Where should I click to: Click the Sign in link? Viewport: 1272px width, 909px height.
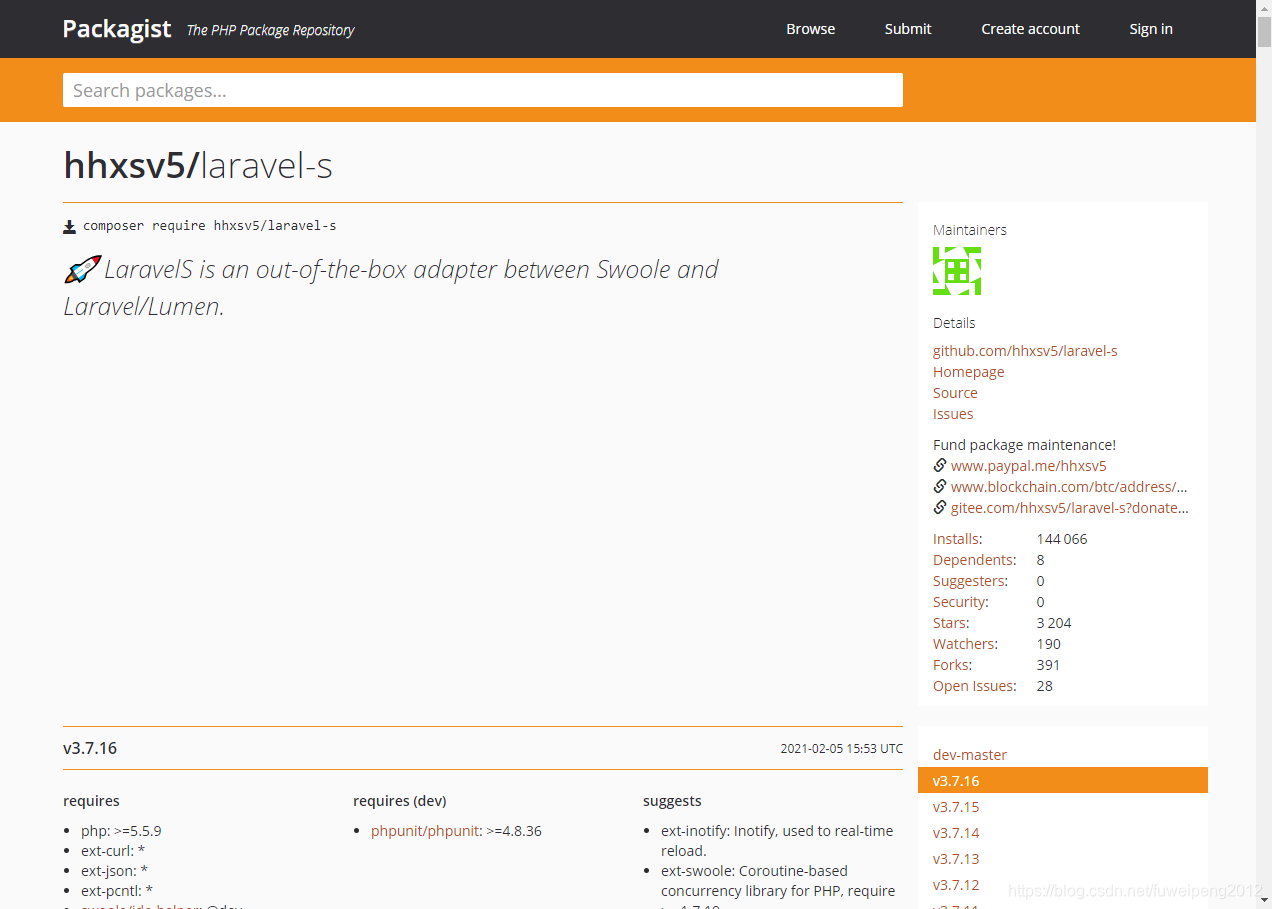point(1151,29)
